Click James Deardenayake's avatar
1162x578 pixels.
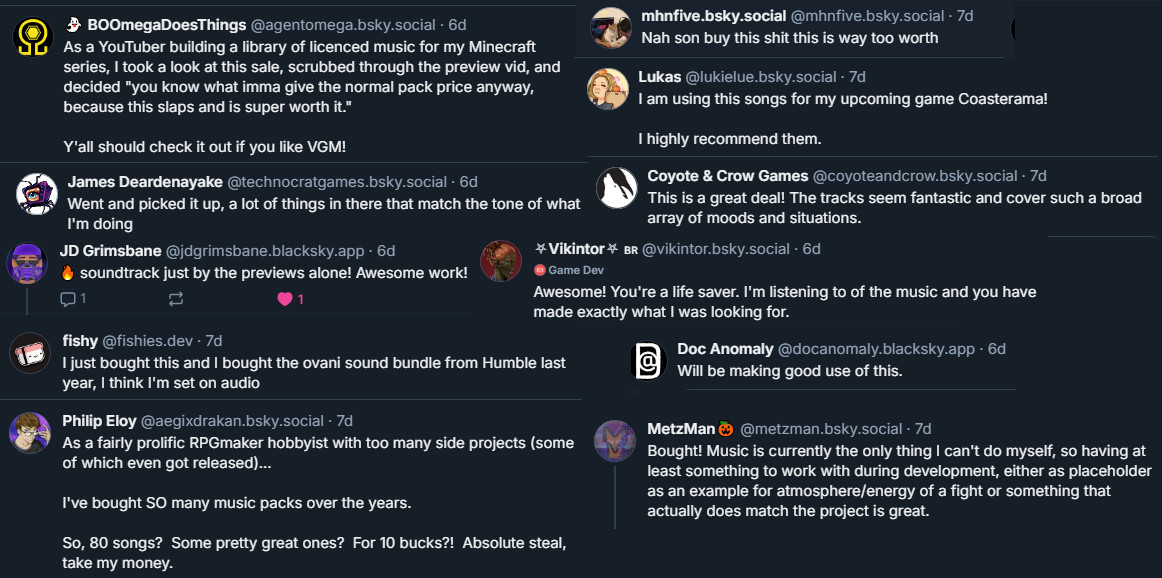pos(37,193)
